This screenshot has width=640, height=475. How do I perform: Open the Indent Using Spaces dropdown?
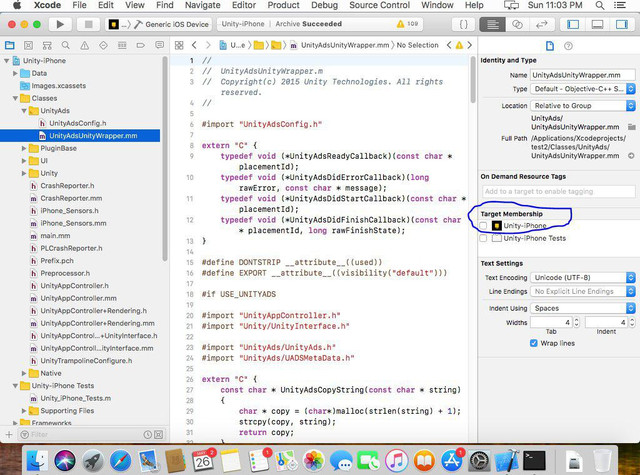pyautogui.click(x=583, y=308)
